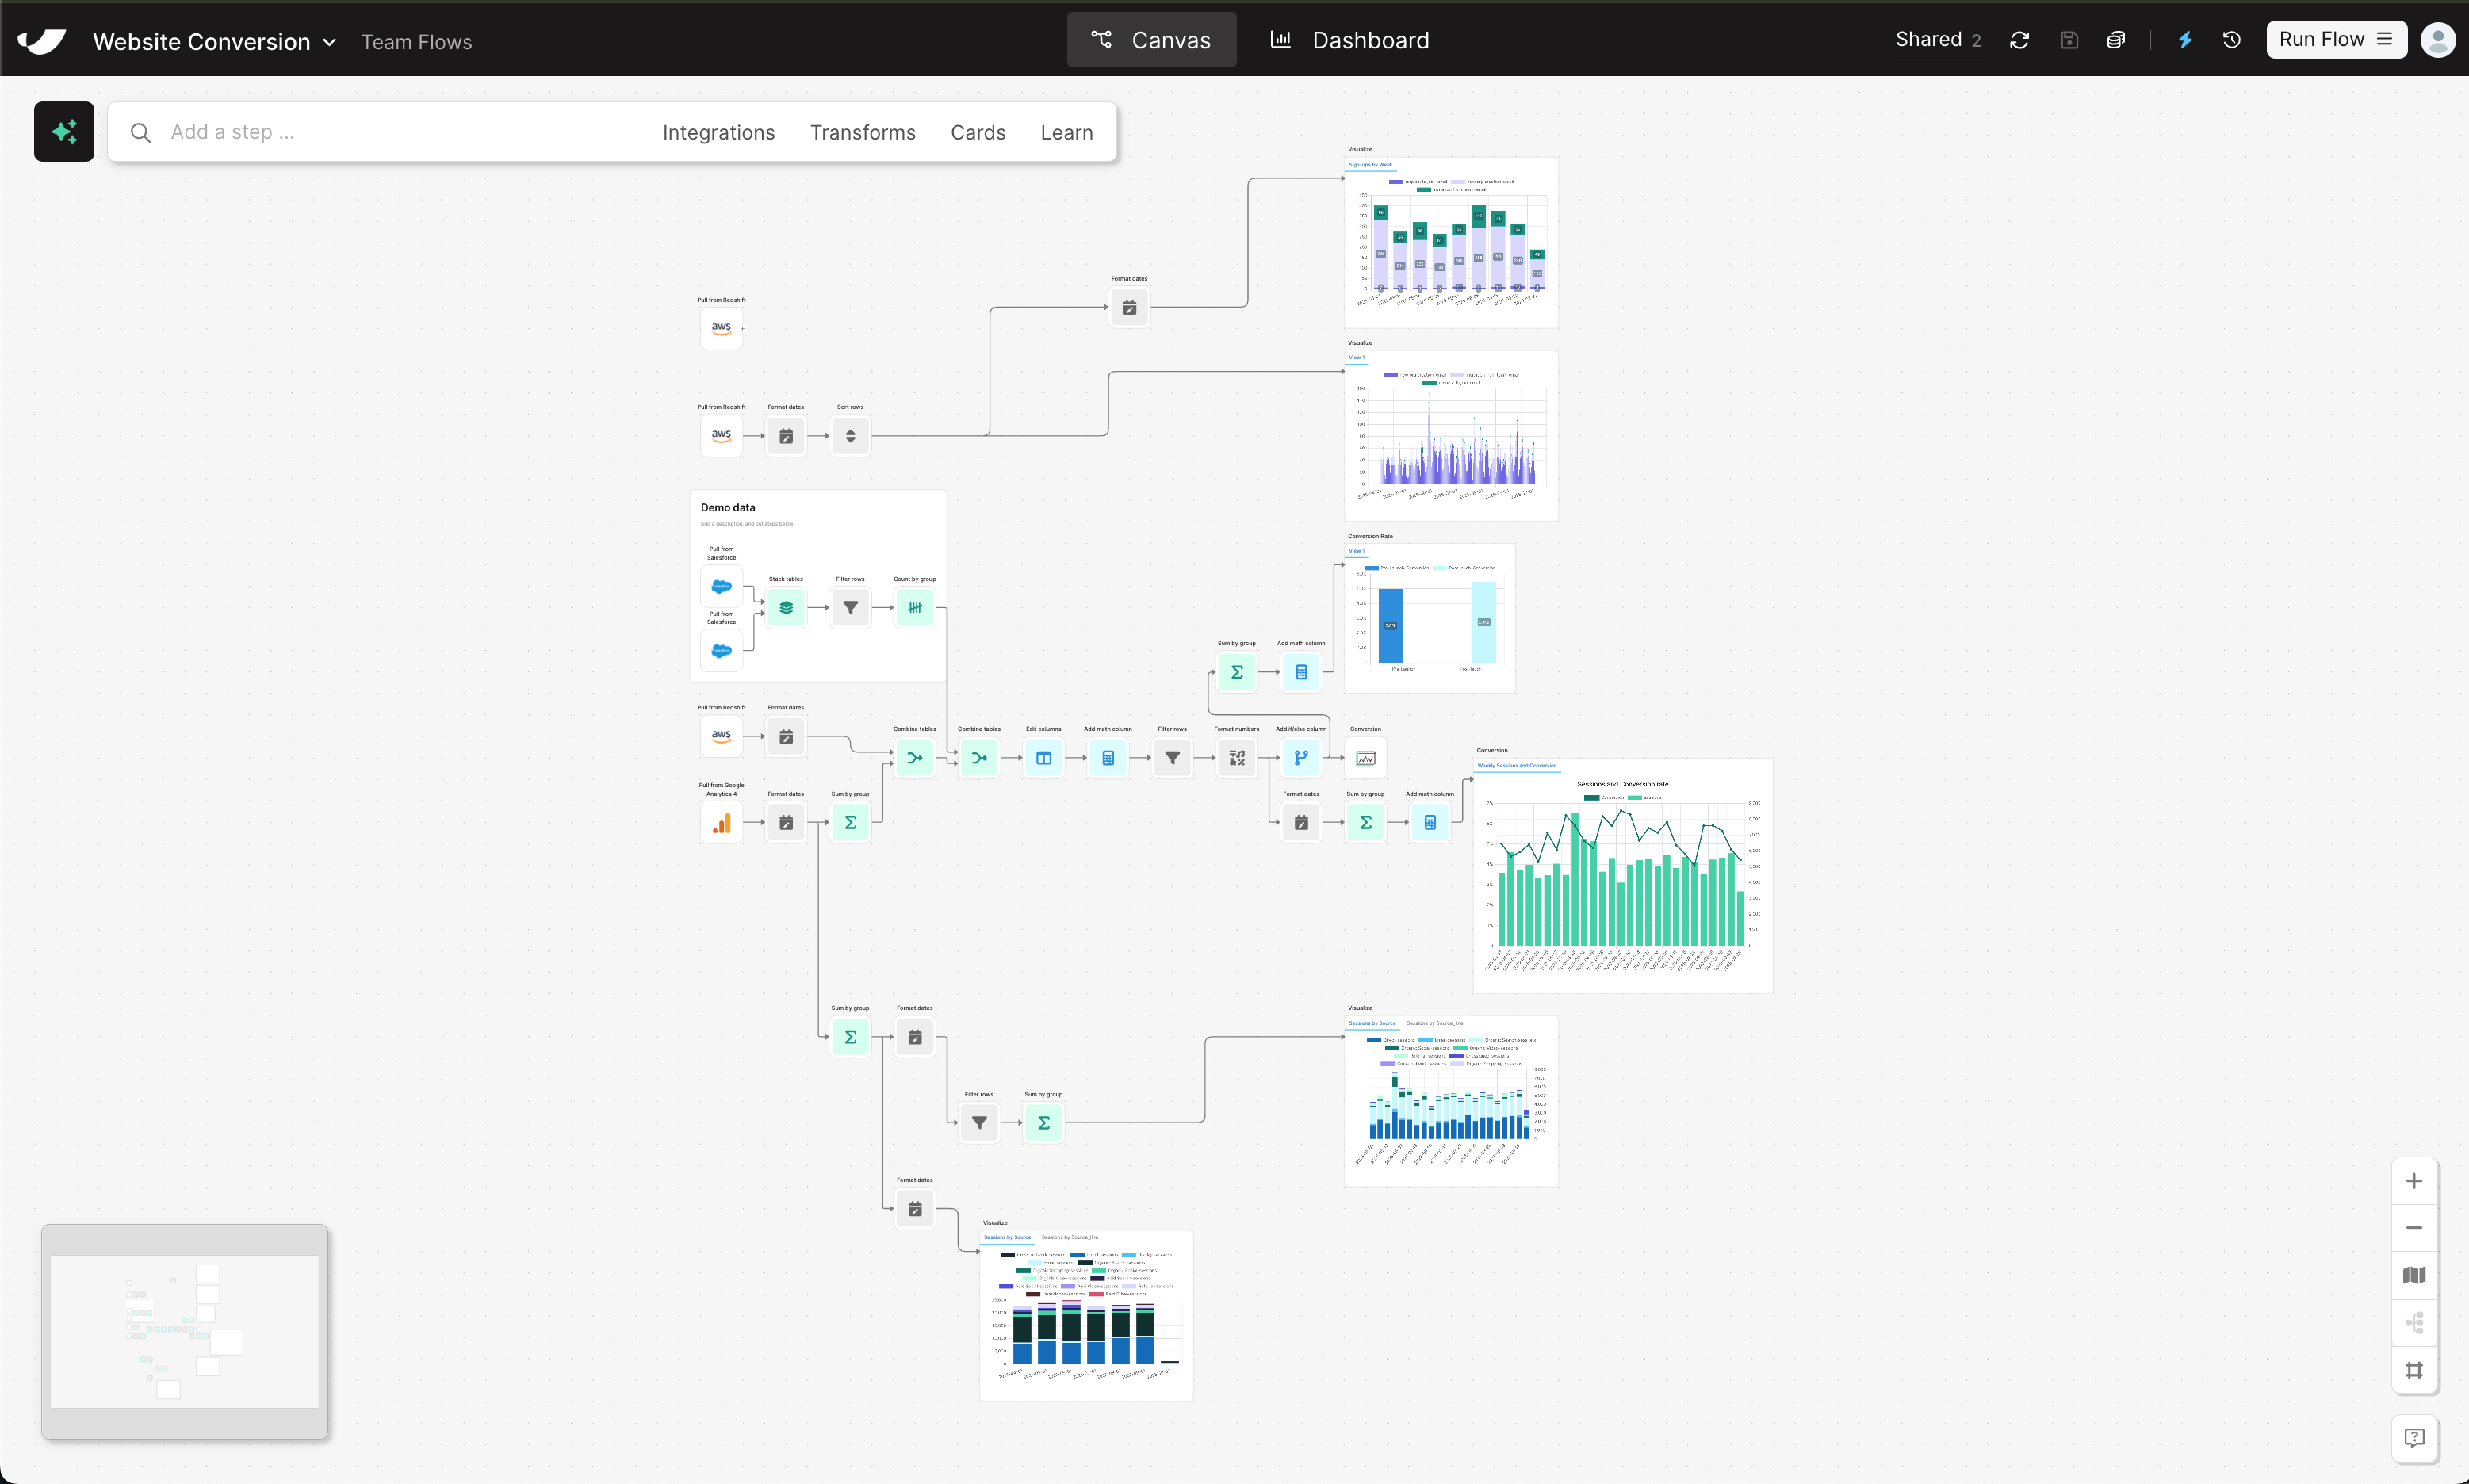Click the Demo data card title
2469x1484 pixels.
point(728,508)
